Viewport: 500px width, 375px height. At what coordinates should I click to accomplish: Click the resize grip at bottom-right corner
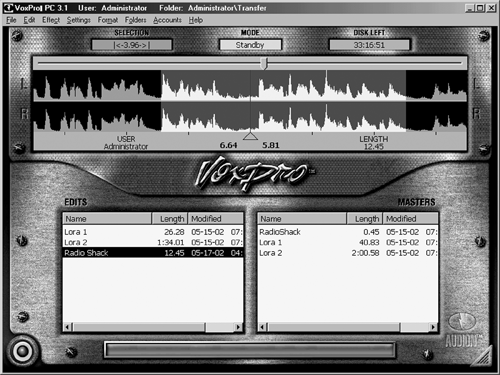[x=483, y=357]
